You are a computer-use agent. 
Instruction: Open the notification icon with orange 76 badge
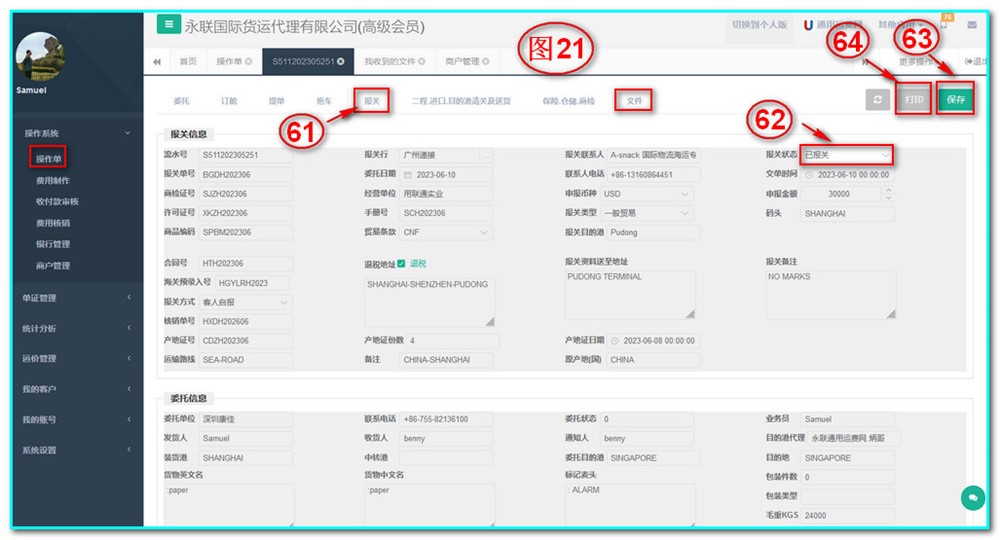click(x=945, y=22)
